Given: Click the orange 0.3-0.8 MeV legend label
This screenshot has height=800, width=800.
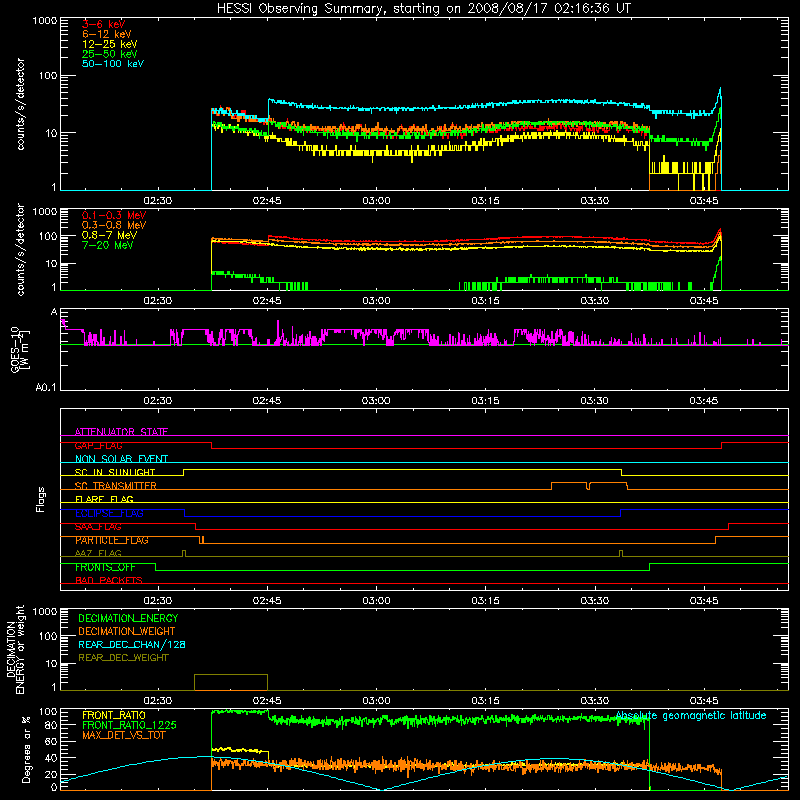Looking at the screenshot, I should tap(114, 225).
